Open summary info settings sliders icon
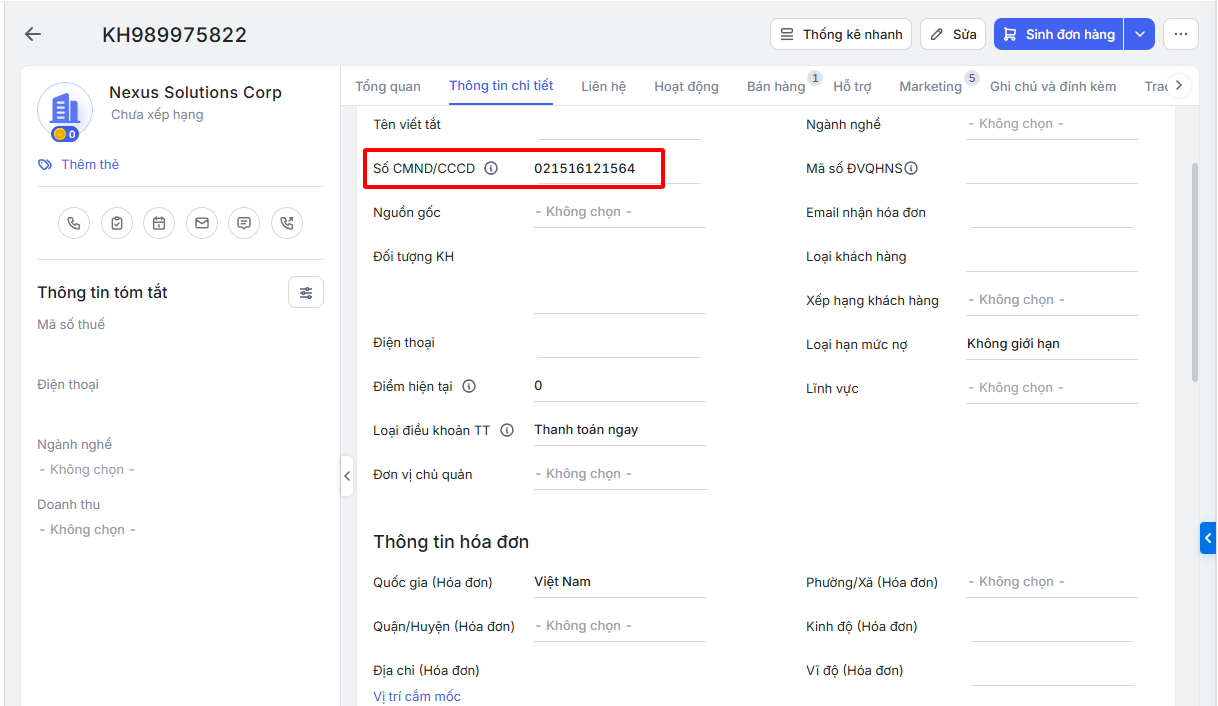1218x706 pixels. pos(306,293)
